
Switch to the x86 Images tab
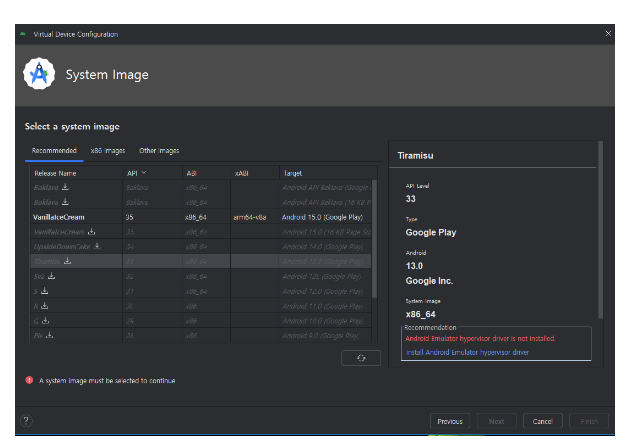[x=108, y=151]
